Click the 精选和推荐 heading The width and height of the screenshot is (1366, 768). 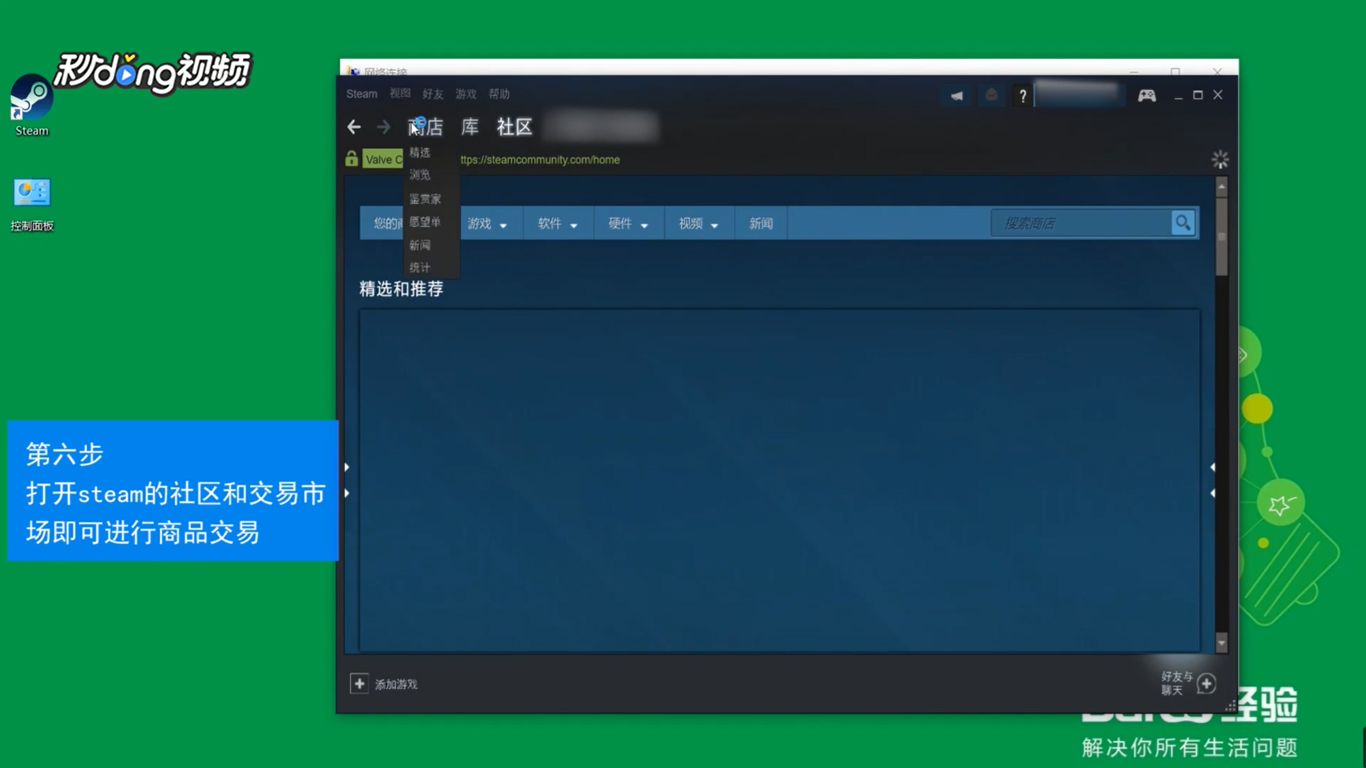tap(401, 289)
